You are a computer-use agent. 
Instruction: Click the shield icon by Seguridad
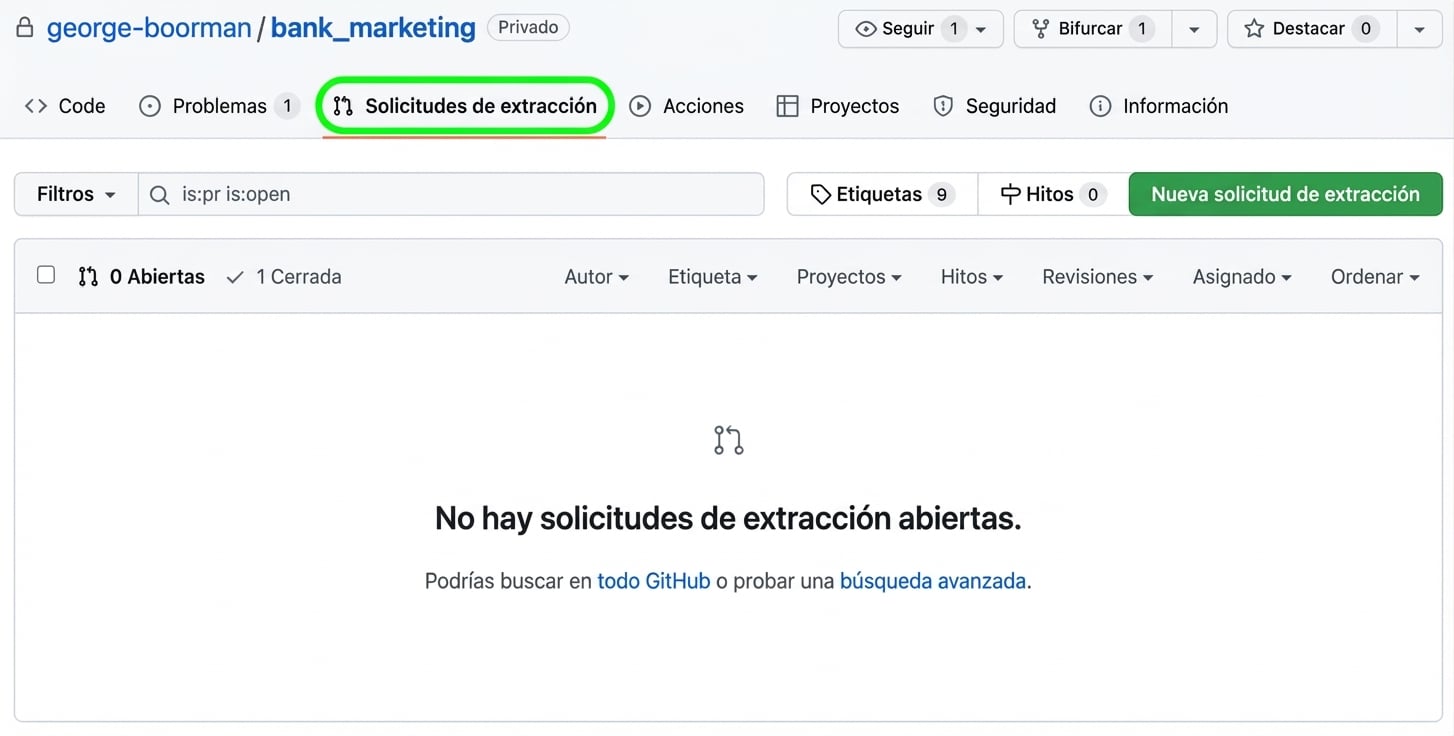click(943, 106)
